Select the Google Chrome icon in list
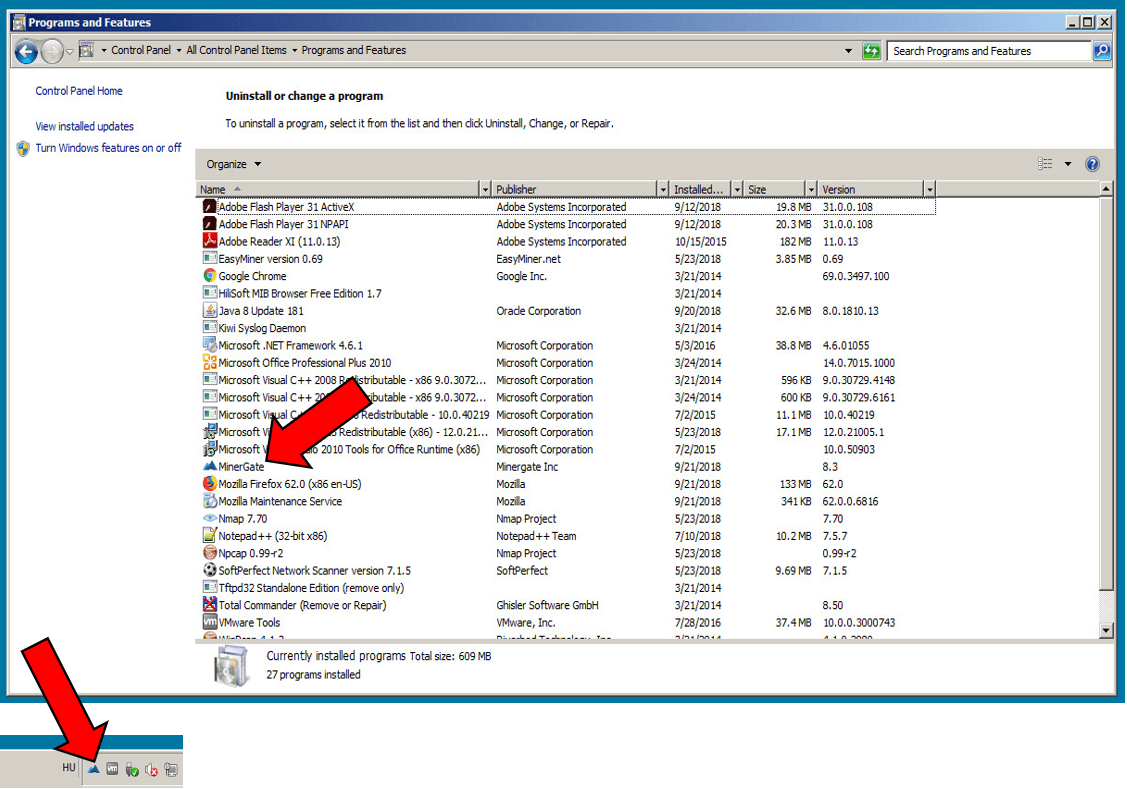Viewport: 1127px width, 789px height. (x=210, y=276)
